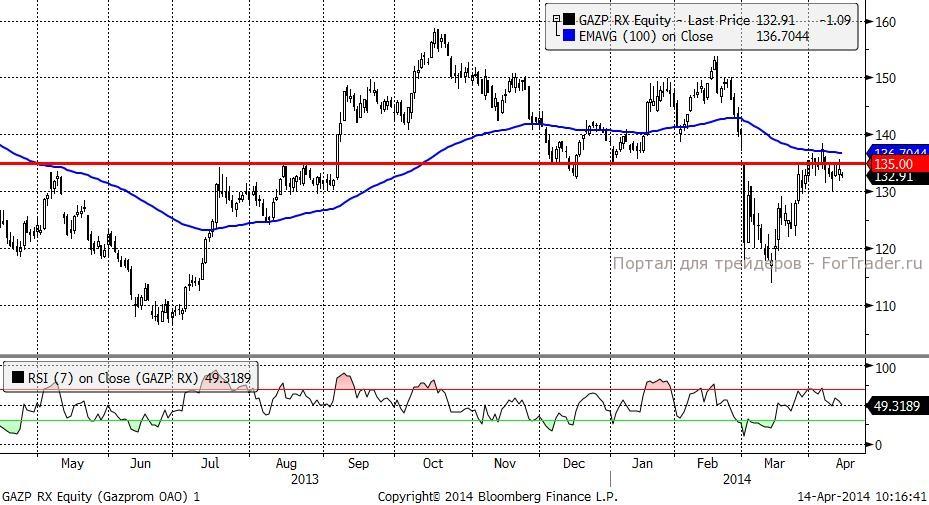Image resolution: width=929 pixels, height=505 pixels.
Task: Select the 'EMAVG (100) on Close' legend label
Action: tap(646, 36)
